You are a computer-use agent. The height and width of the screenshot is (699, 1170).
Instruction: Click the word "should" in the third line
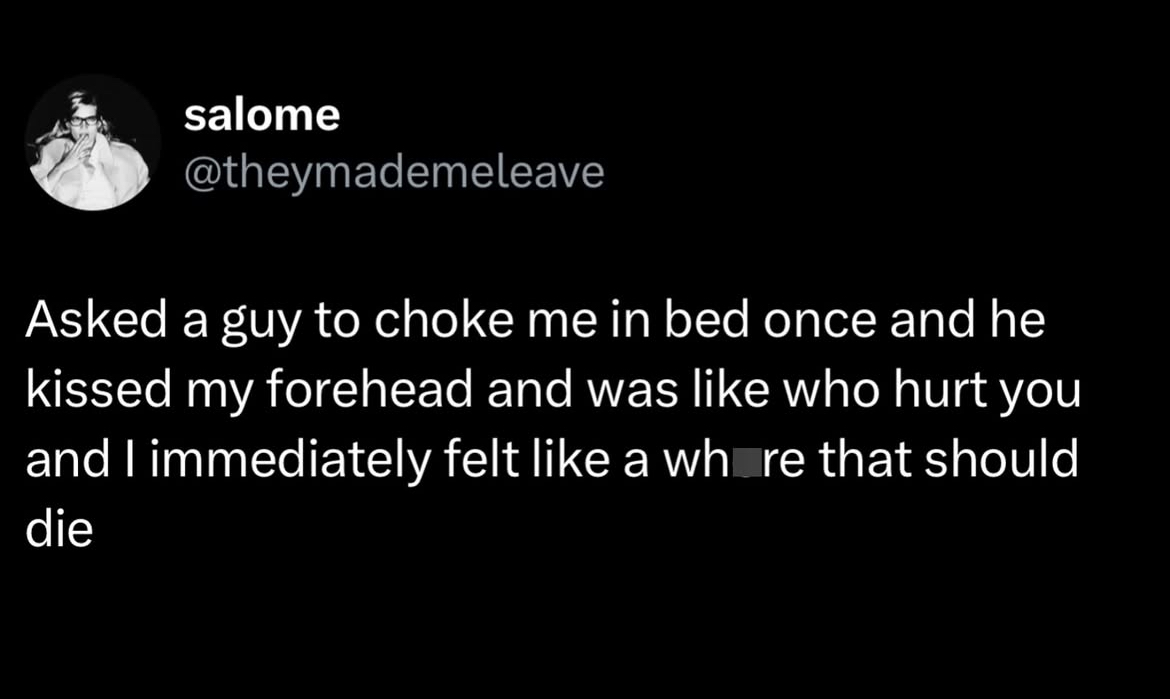[x=1001, y=459]
